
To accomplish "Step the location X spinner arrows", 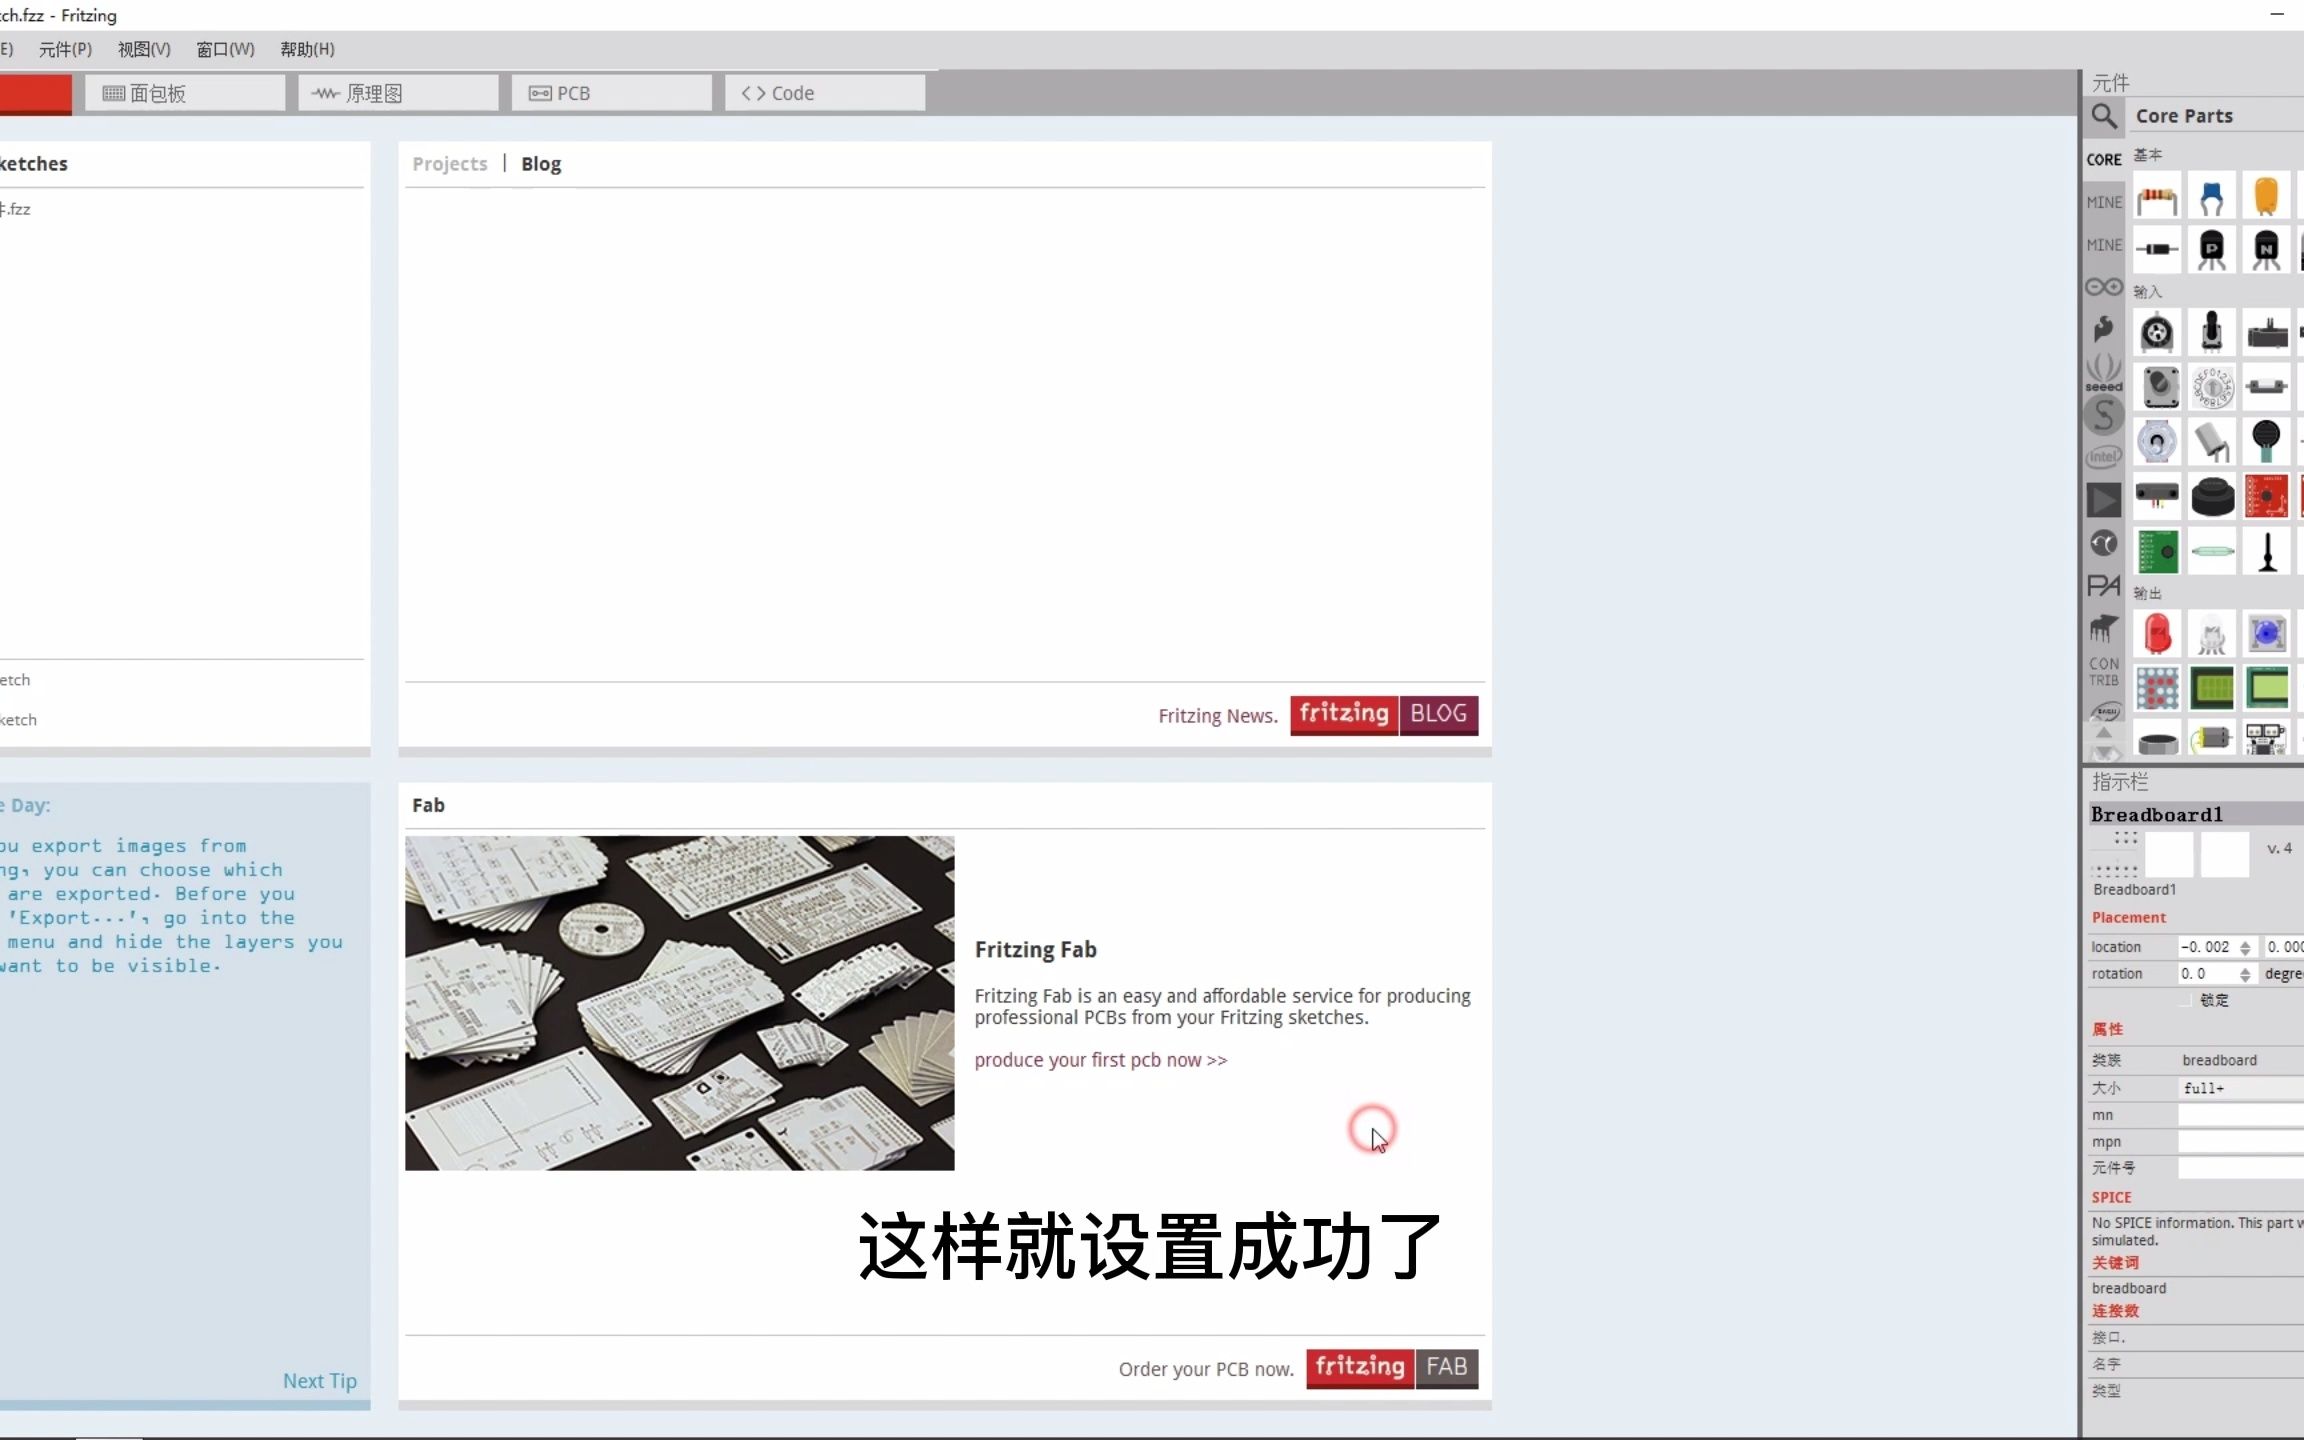I will (x=2245, y=947).
